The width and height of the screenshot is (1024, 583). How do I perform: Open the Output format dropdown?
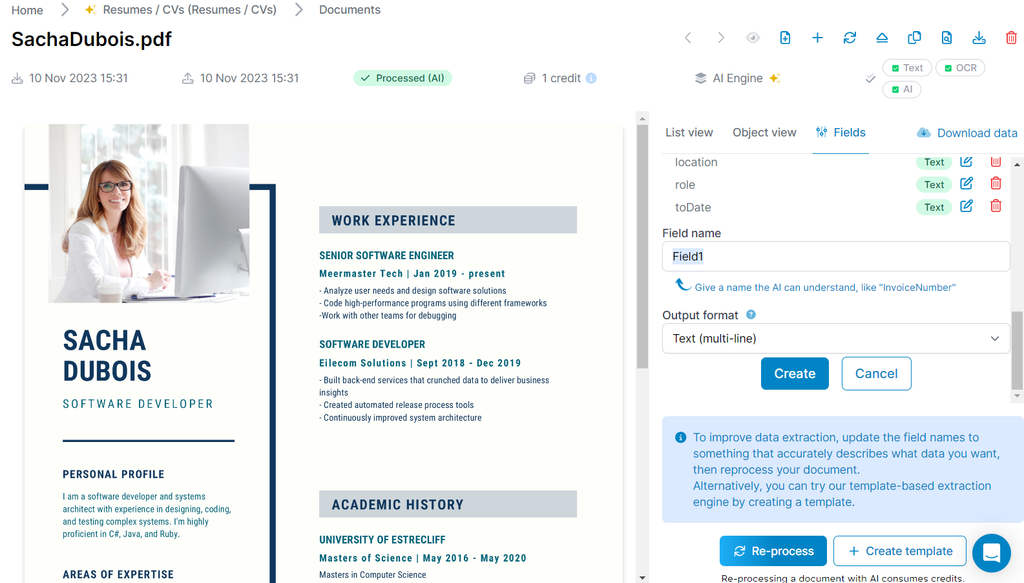pos(836,339)
